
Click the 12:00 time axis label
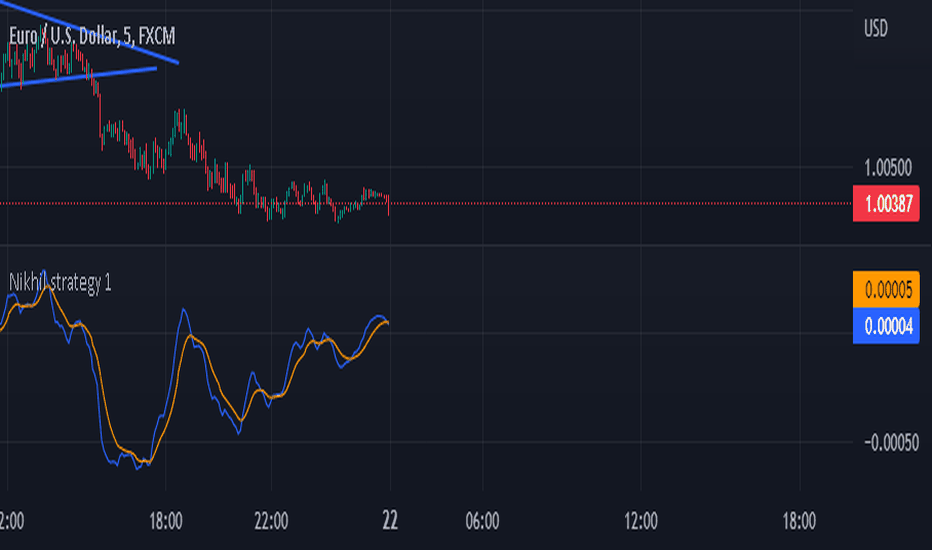[x=641, y=521]
